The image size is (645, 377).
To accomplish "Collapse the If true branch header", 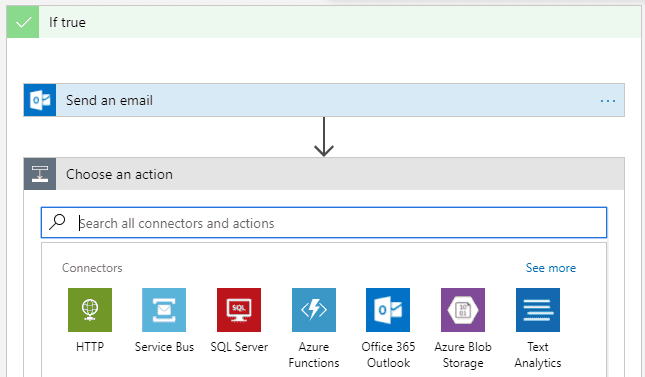I will (324, 22).
